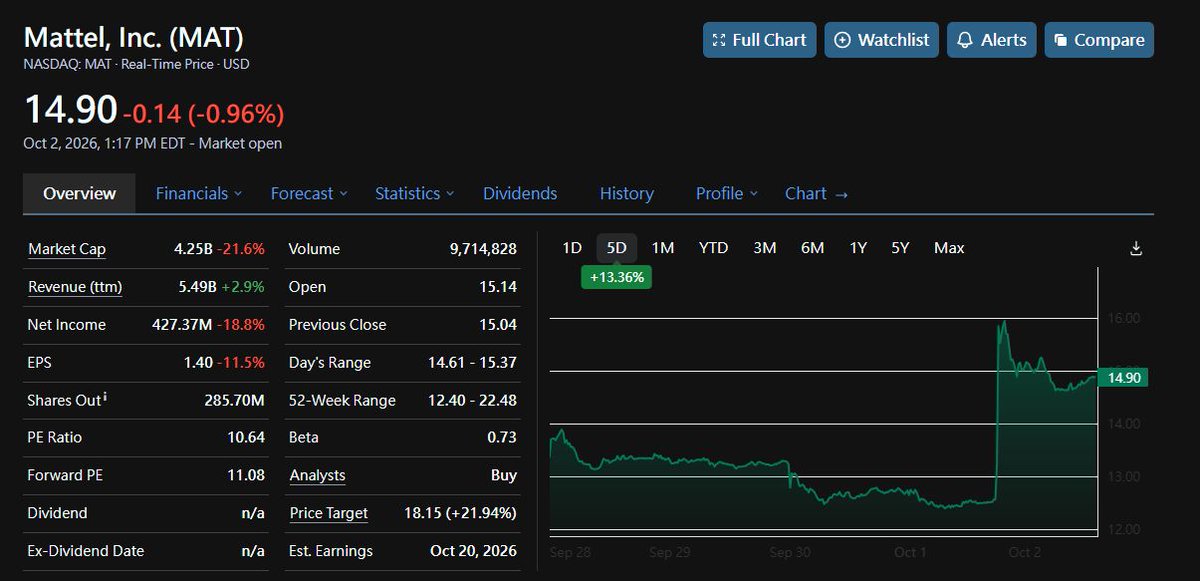Select the Max chart range
The image size is (1200, 581).
pyautogui.click(x=949, y=248)
